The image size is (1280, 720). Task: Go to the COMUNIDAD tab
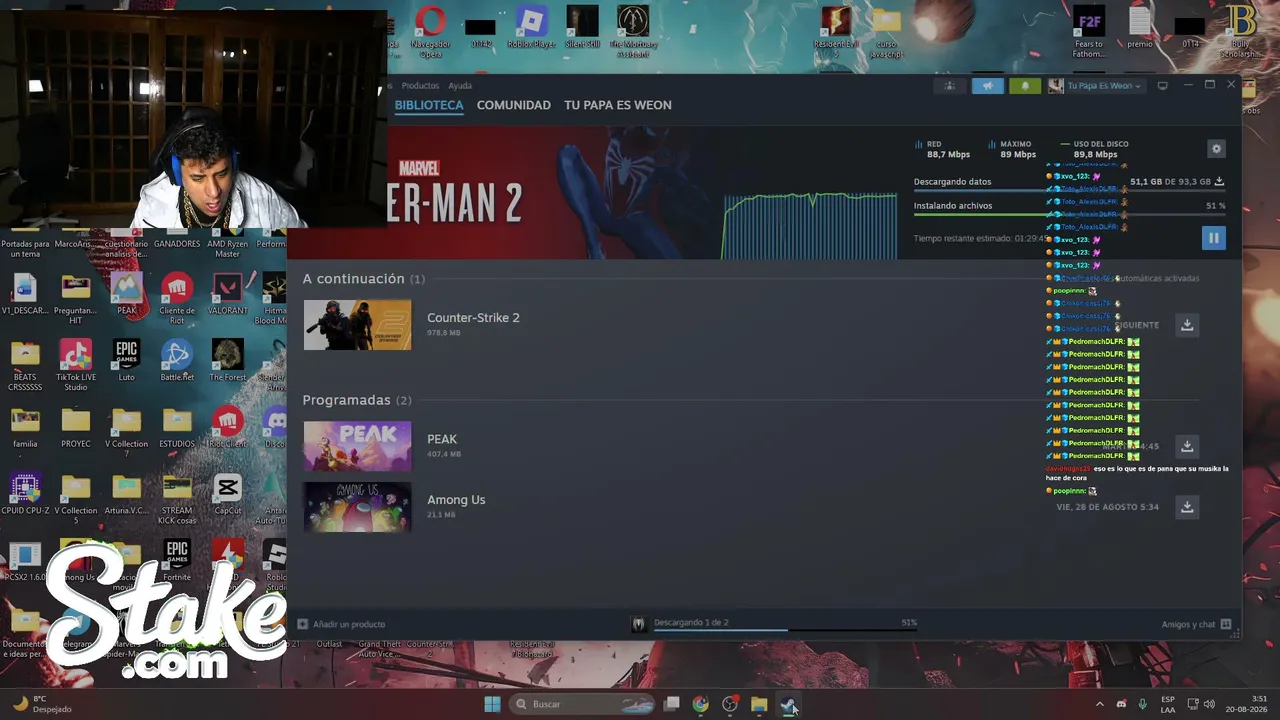(x=514, y=105)
